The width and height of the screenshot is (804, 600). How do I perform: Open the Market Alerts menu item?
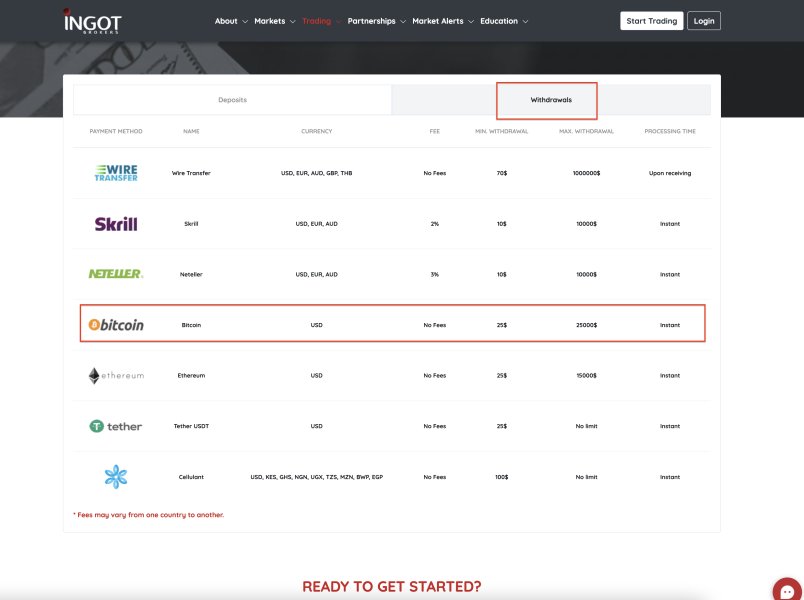(438, 21)
